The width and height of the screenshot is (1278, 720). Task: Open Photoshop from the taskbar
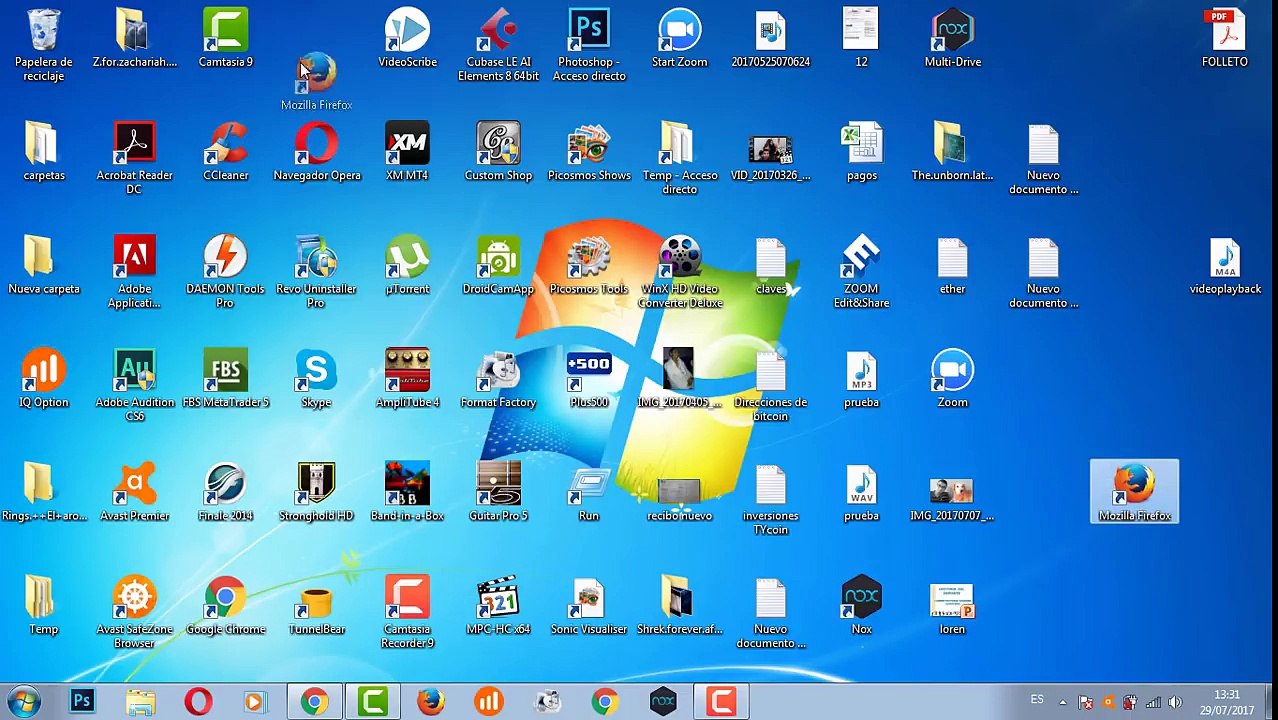pyautogui.click(x=82, y=702)
